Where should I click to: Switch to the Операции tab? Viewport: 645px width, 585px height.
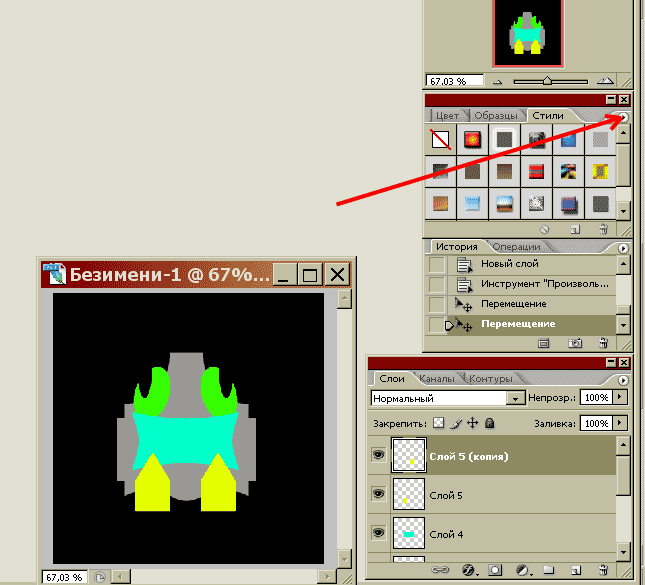(x=516, y=246)
